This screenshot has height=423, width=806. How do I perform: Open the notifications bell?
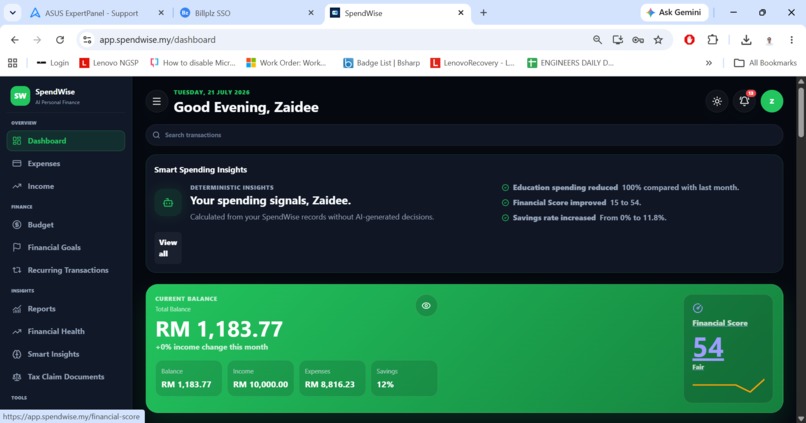tap(744, 101)
